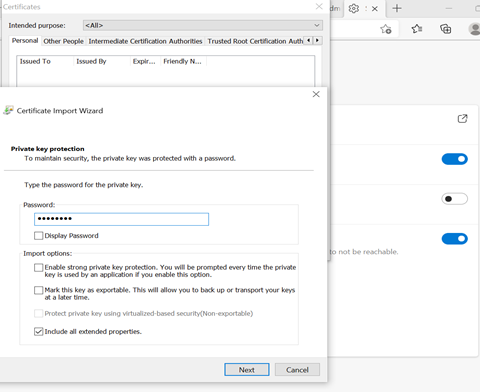The height and width of the screenshot is (392, 480).
Task: Turn on the disabled settings toggle
Action: click(455, 199)
